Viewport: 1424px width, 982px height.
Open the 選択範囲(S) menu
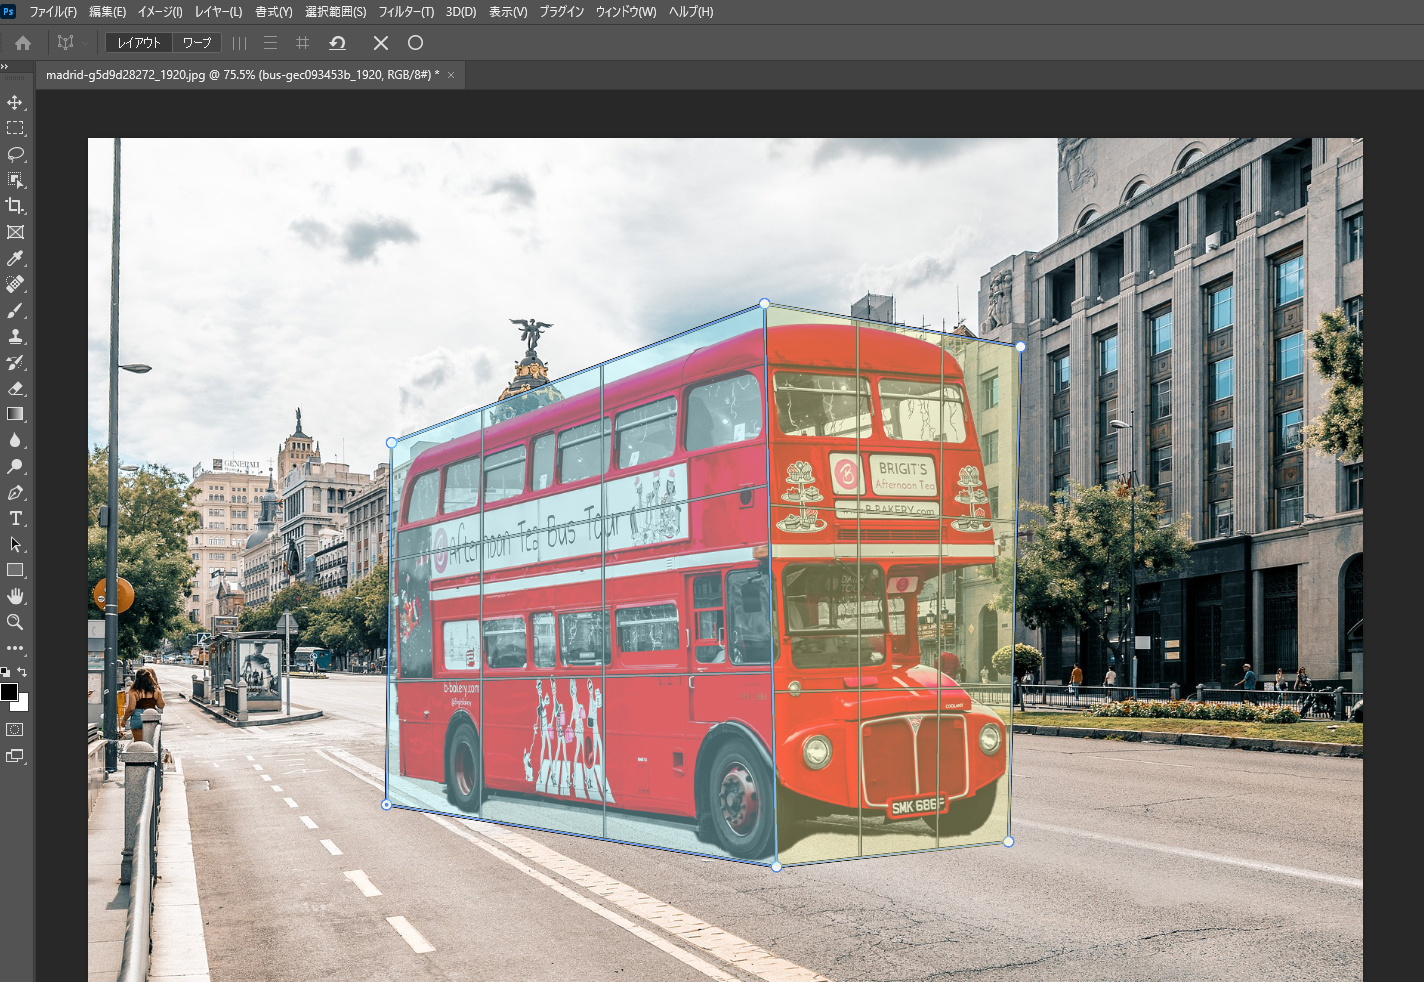pos(336,12)
